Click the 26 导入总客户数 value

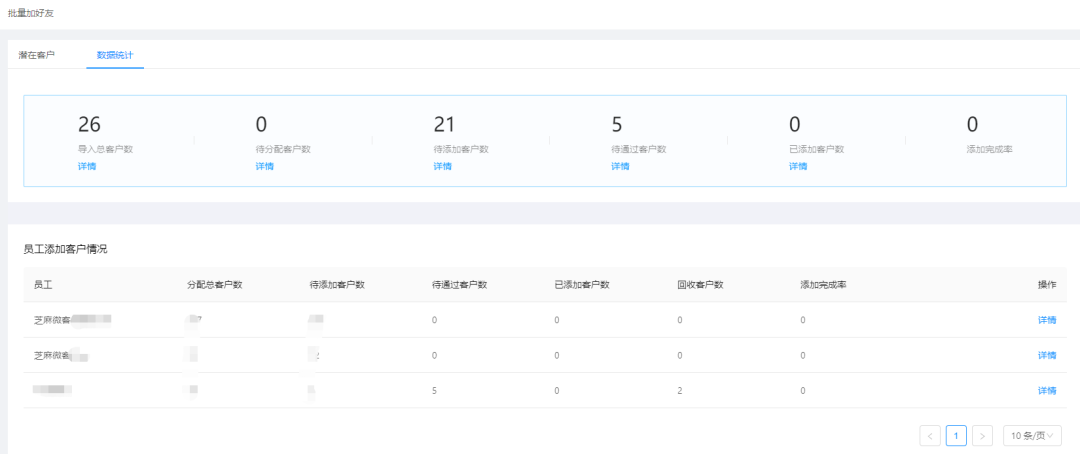pyautogui.click(x=90, y=124)
